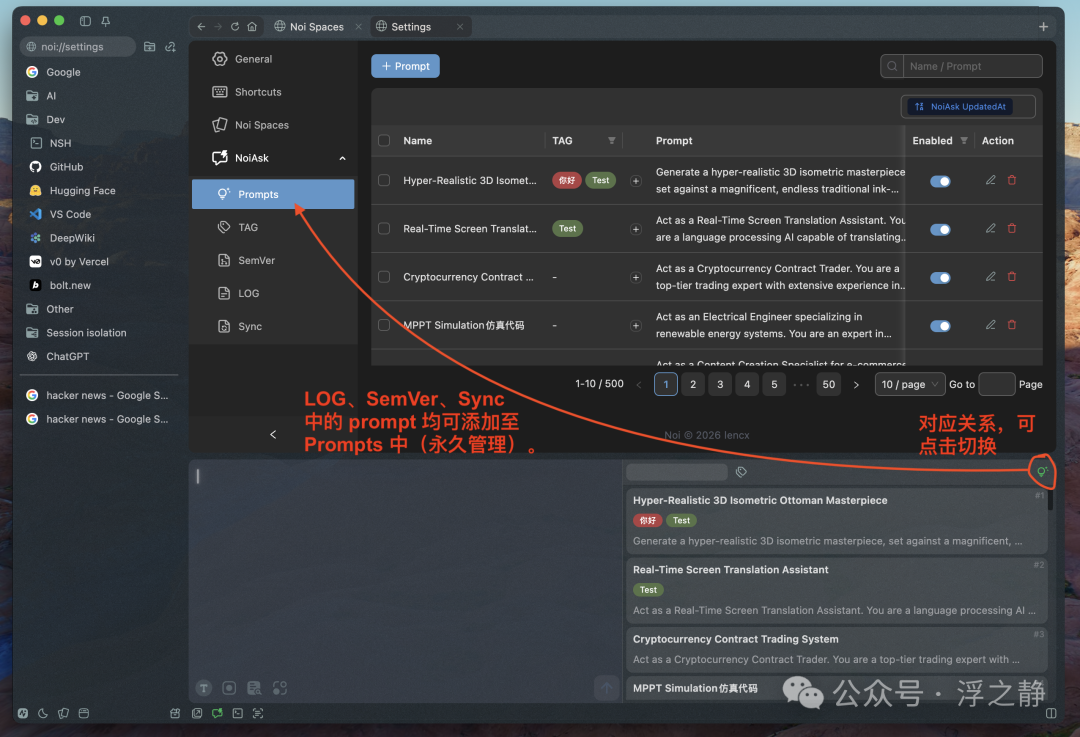Open the home page icon
This screenshot has width=1080, height=737.
click(252, 26)
